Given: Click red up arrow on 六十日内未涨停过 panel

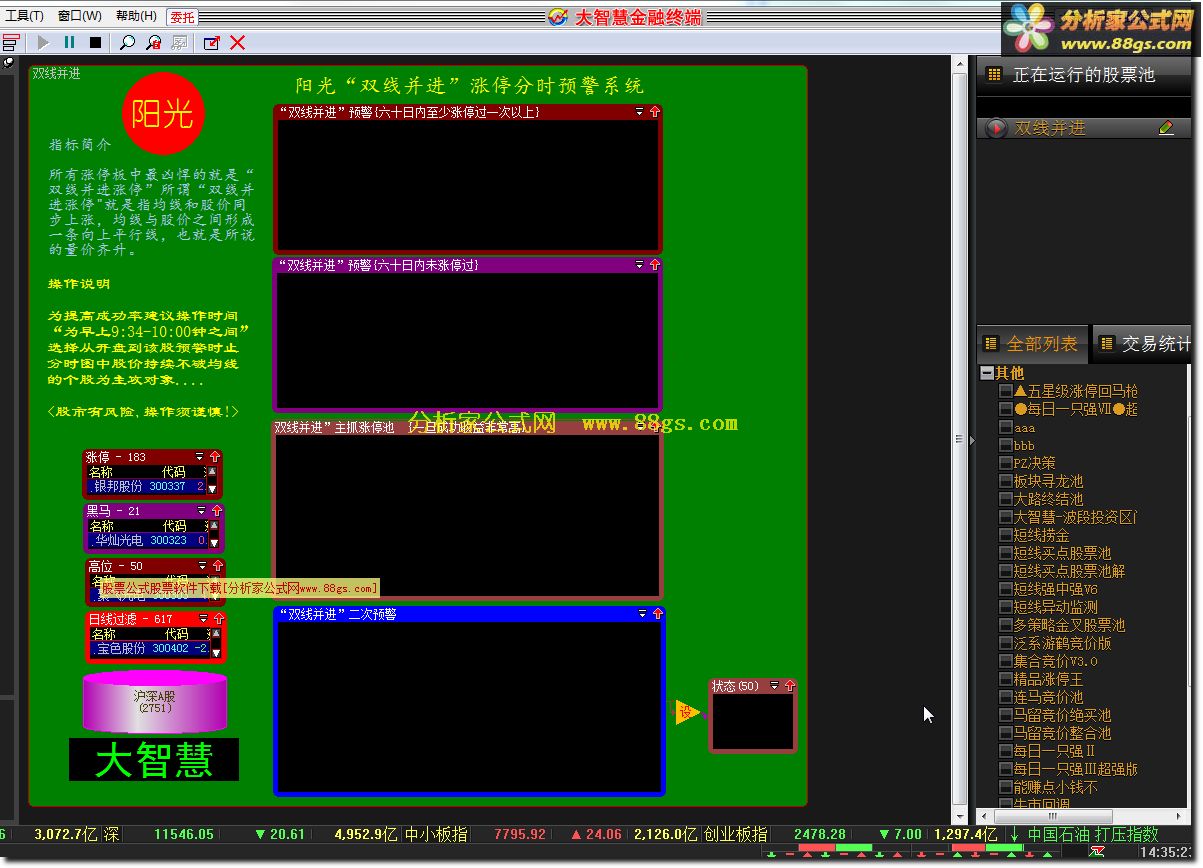Looking at the screenshot, I should [655, 265].
